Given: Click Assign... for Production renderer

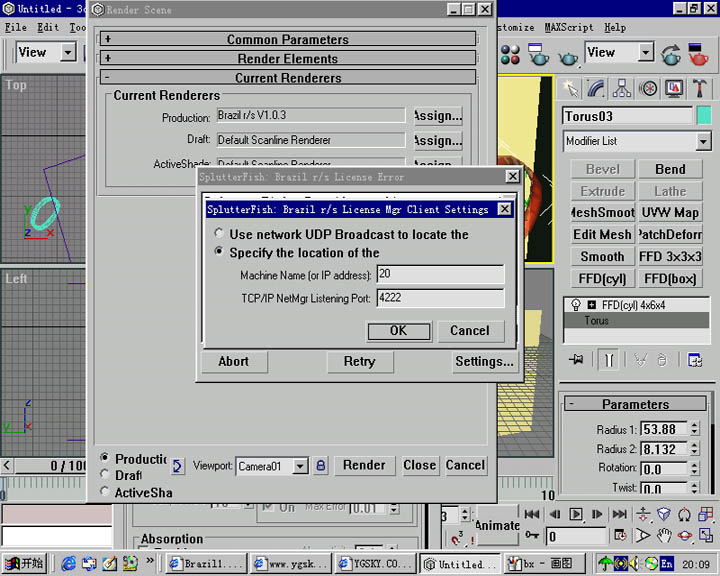Looking at the screenshot, I should click(438, 116).
